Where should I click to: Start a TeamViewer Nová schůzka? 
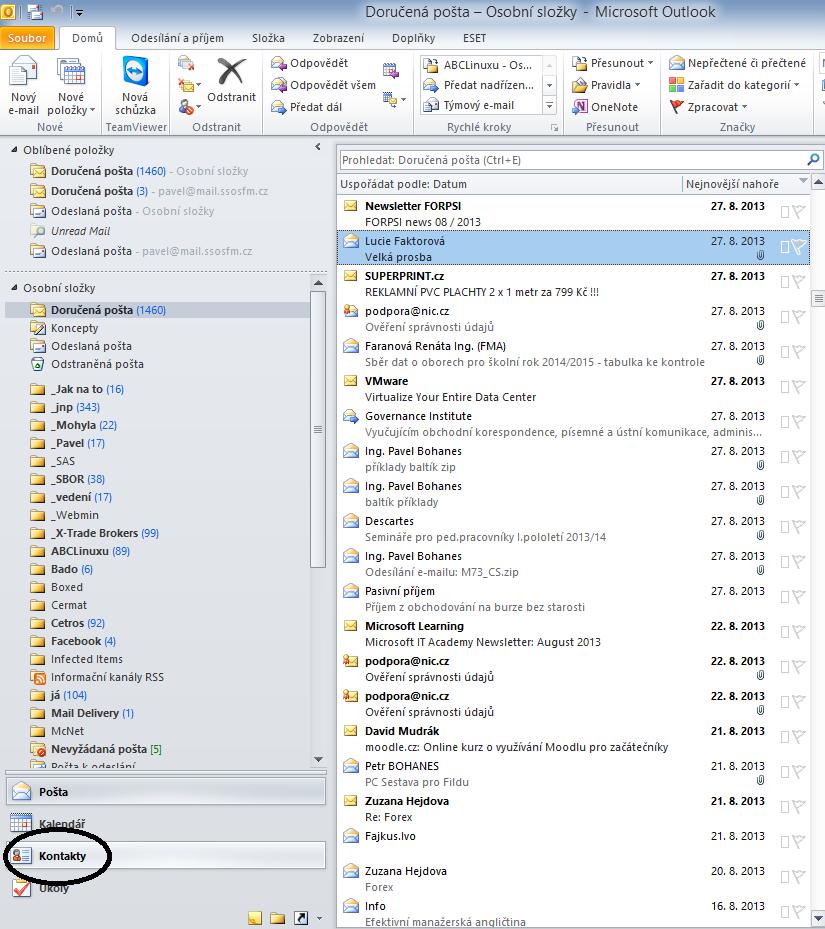pyautogui.click(x=135, y=85)
